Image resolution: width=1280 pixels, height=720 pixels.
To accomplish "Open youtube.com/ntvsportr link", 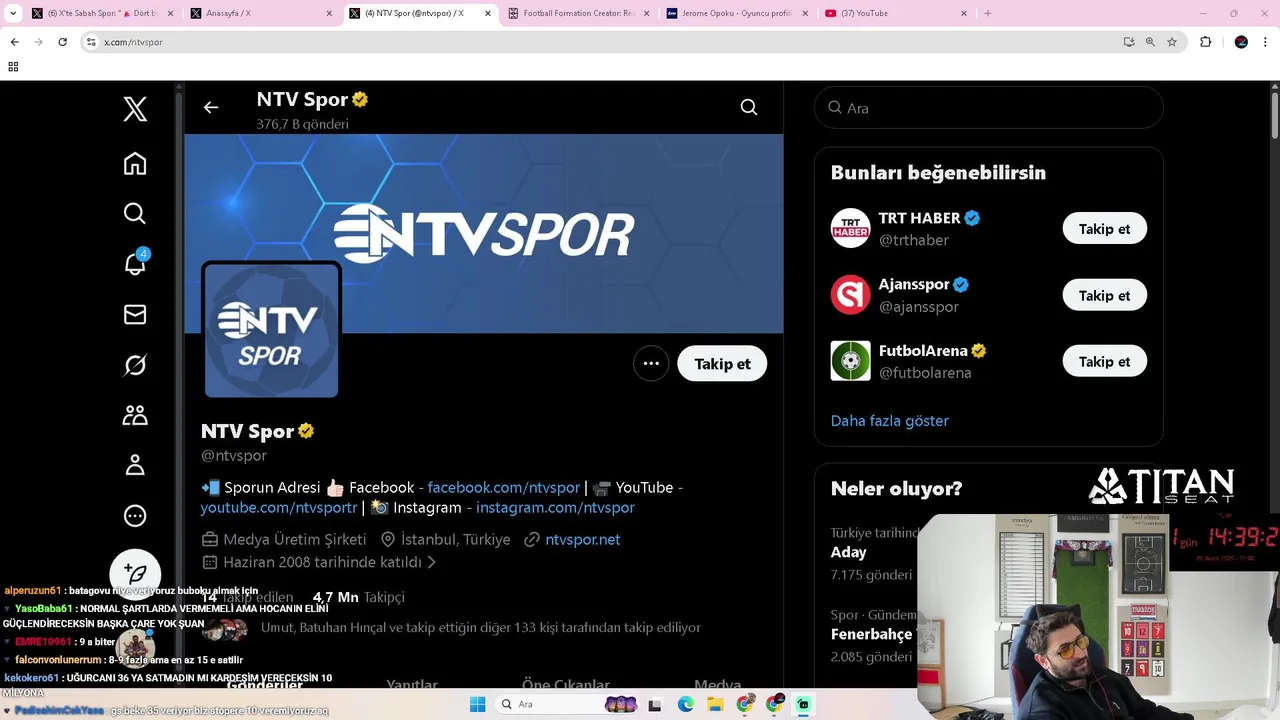I will click(279, 507).
